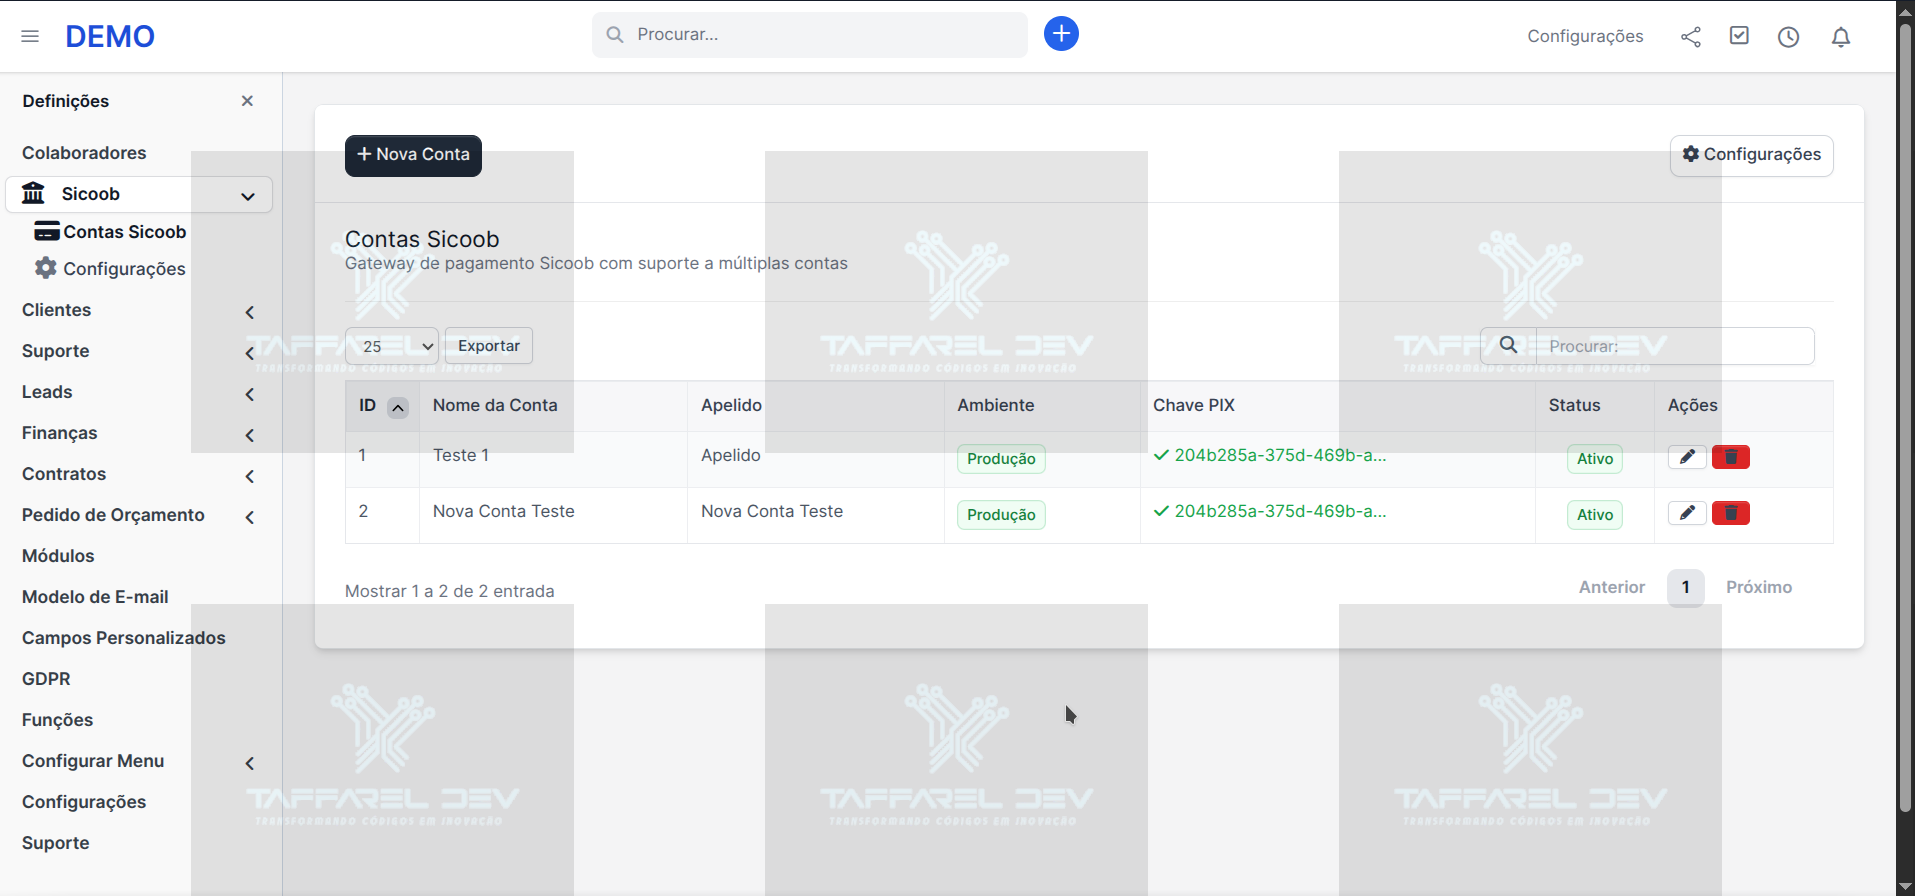
Task: Open bottom Suporte item in sidebar
Action: click(x=56, y=843)
